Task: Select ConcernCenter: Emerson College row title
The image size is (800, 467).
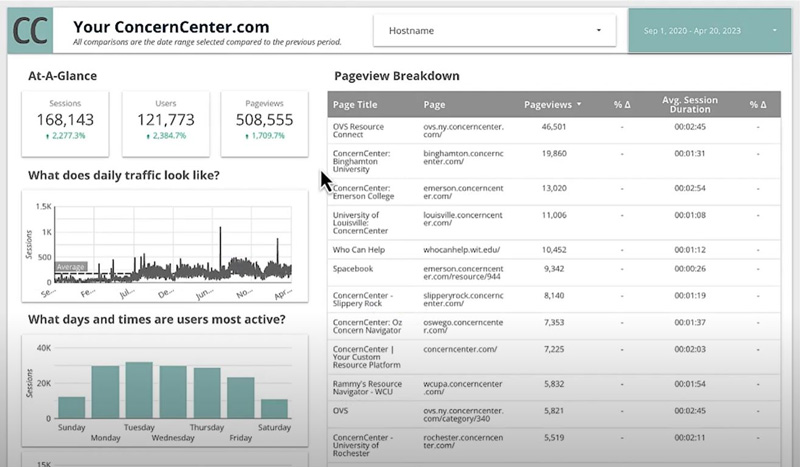Action: [x=363, y=192]
